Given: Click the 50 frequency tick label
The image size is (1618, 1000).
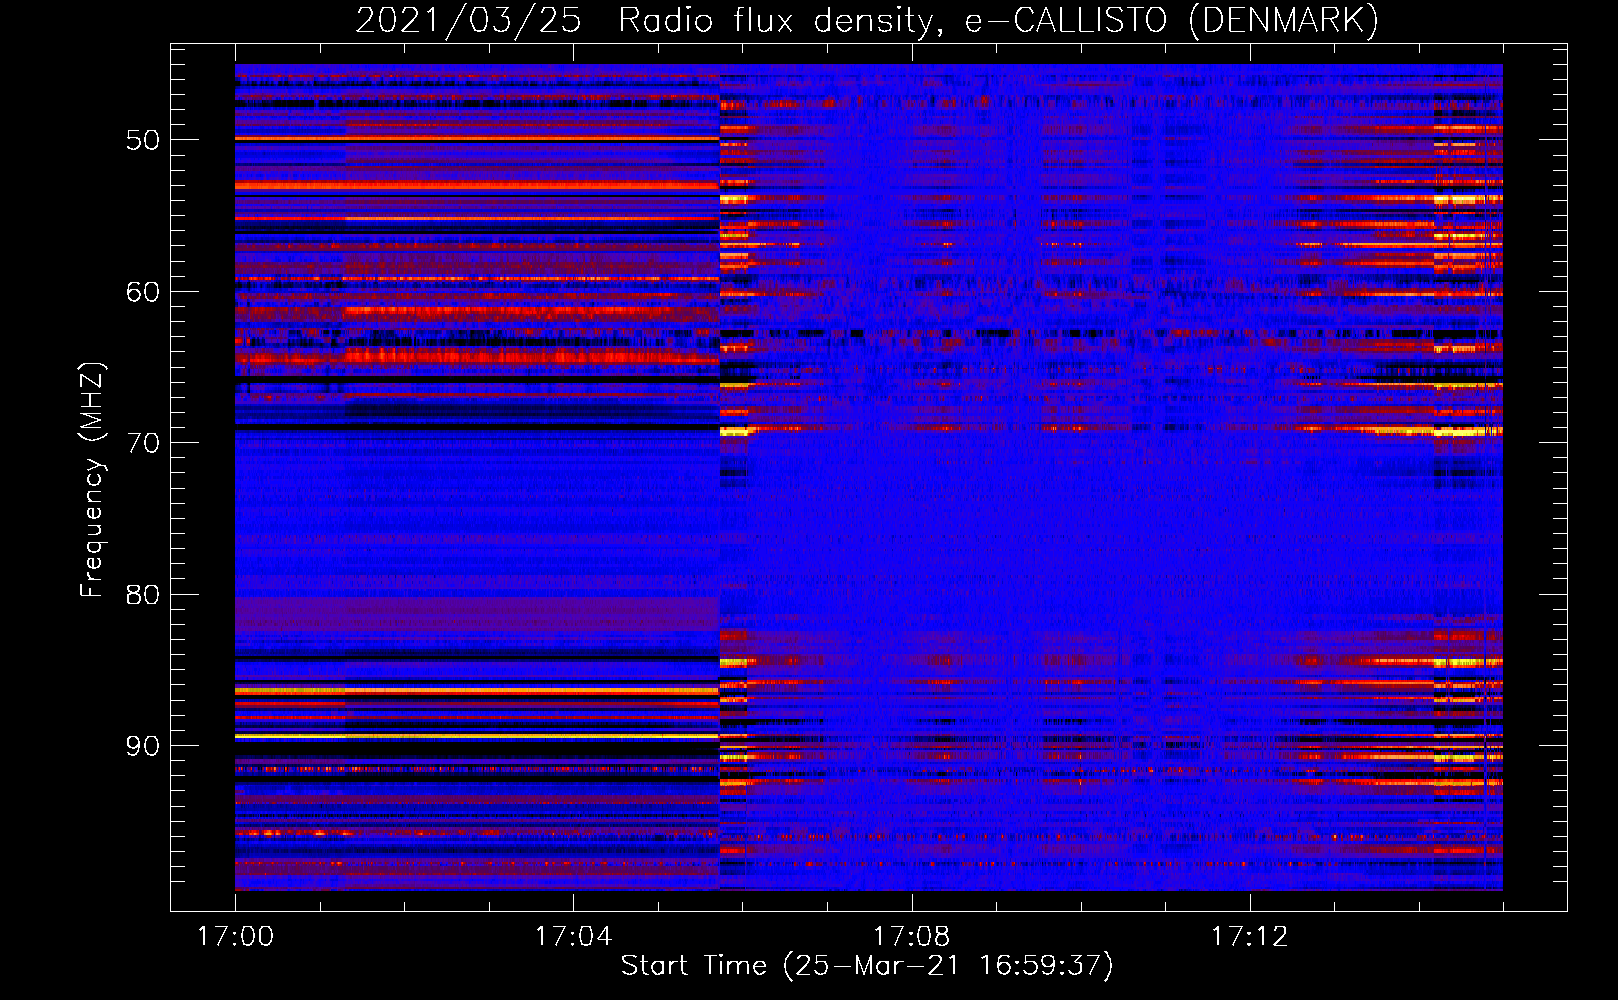Looking at the screenshot, I should (x=143, y=140).
